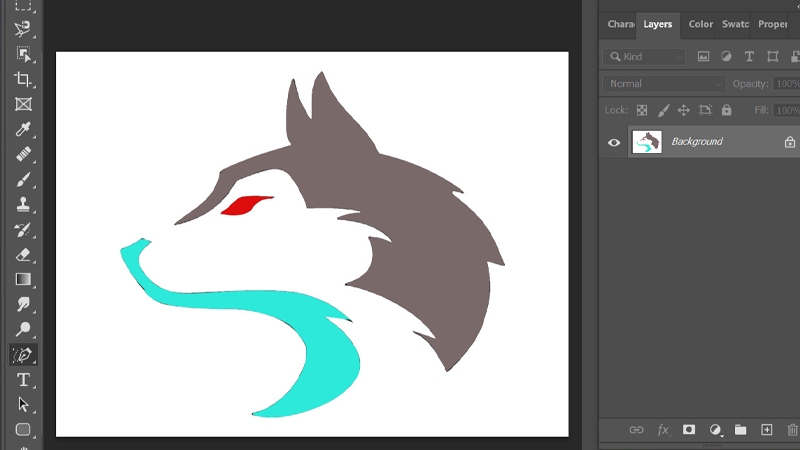Select the Healing Brush tool

(x=23, y=154)
